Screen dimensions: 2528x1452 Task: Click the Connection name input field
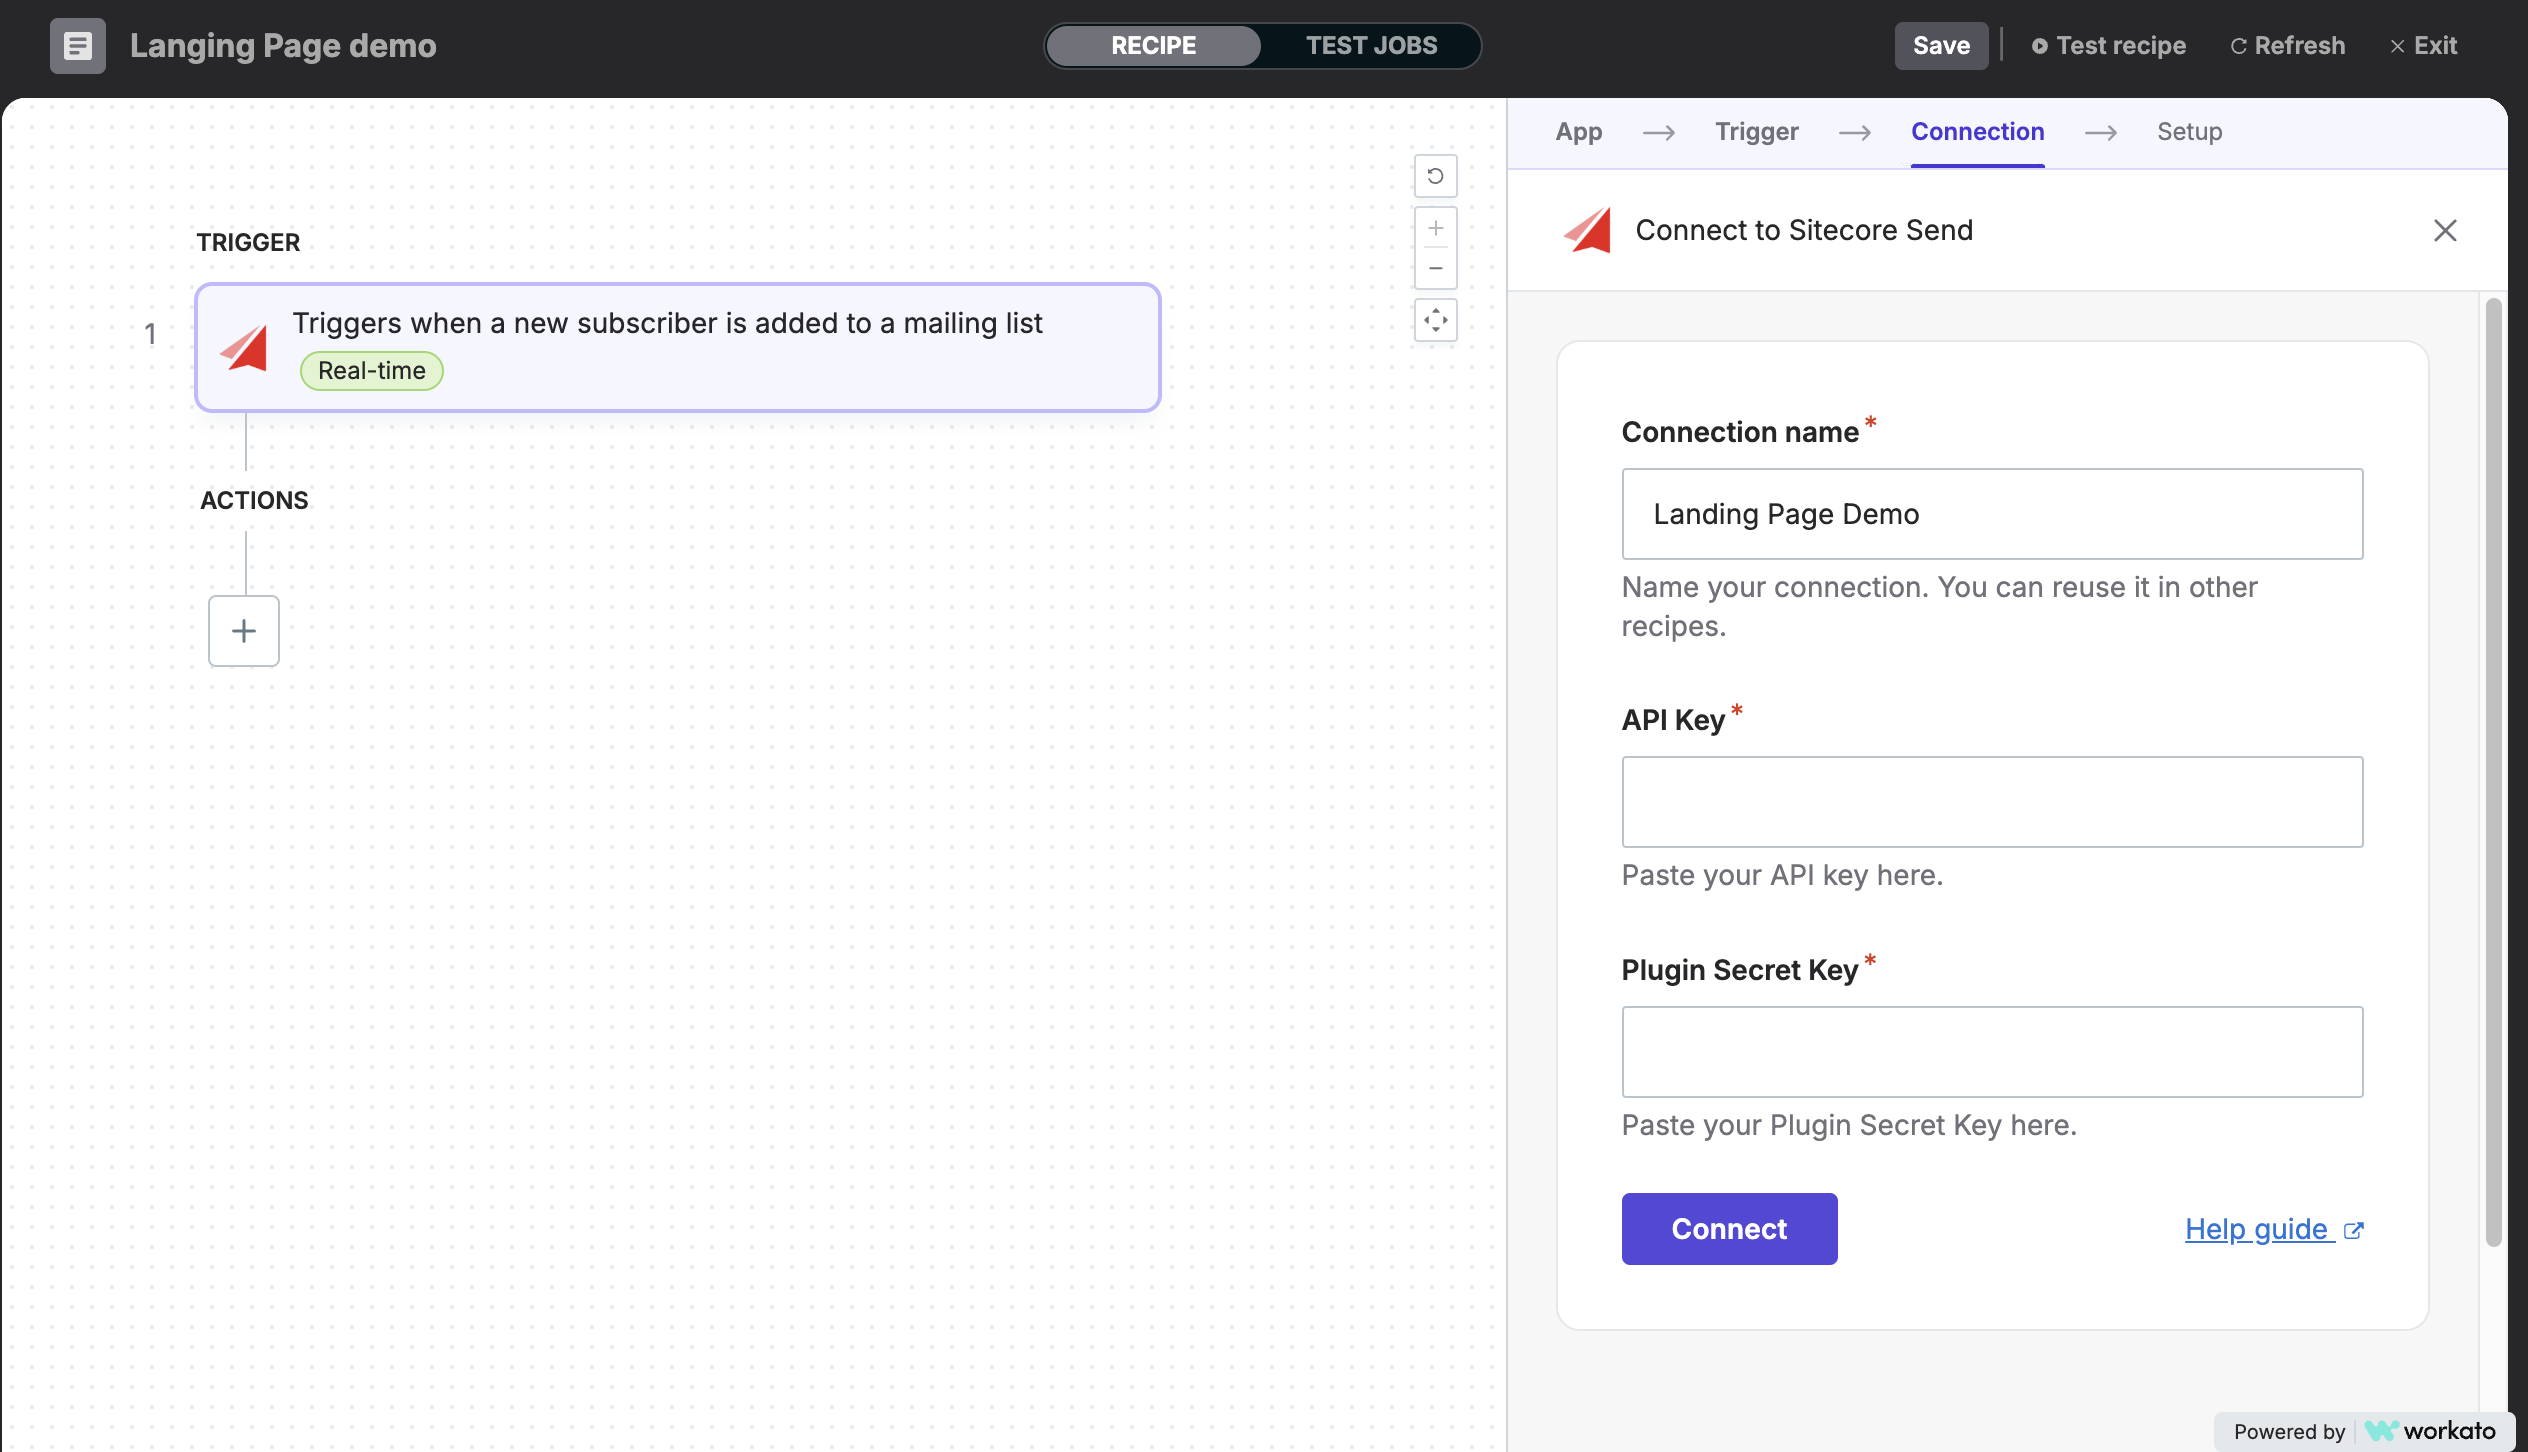point(1991,512)
